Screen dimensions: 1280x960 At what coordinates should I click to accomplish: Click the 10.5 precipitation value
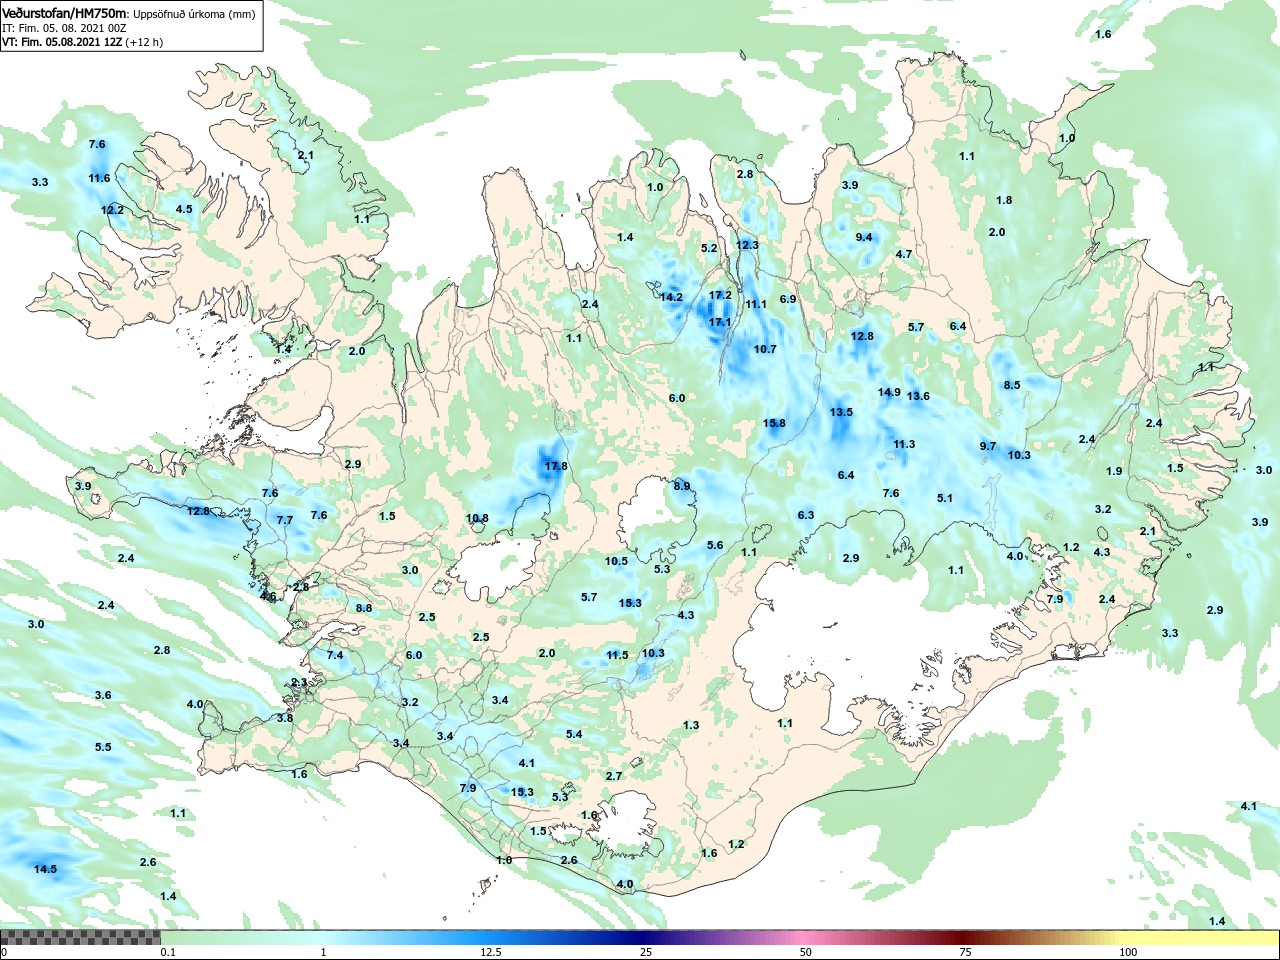(x=616, y=561)
